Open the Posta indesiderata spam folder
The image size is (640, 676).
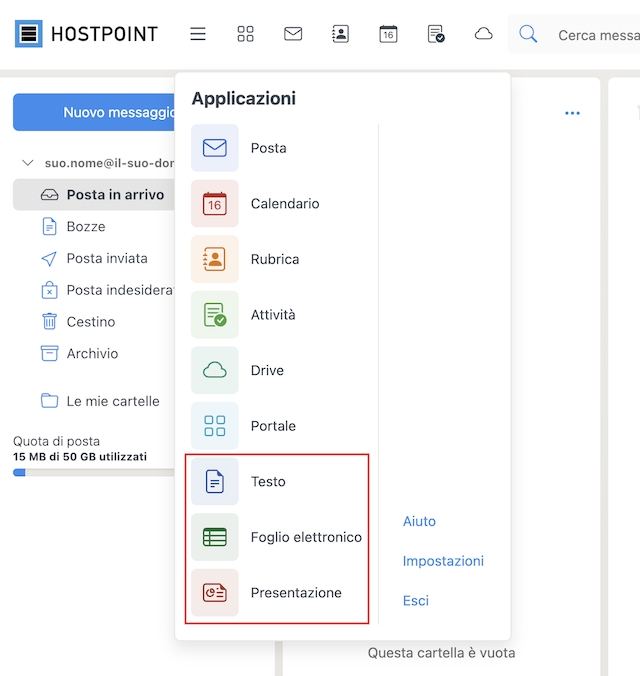tap(107, 290)
